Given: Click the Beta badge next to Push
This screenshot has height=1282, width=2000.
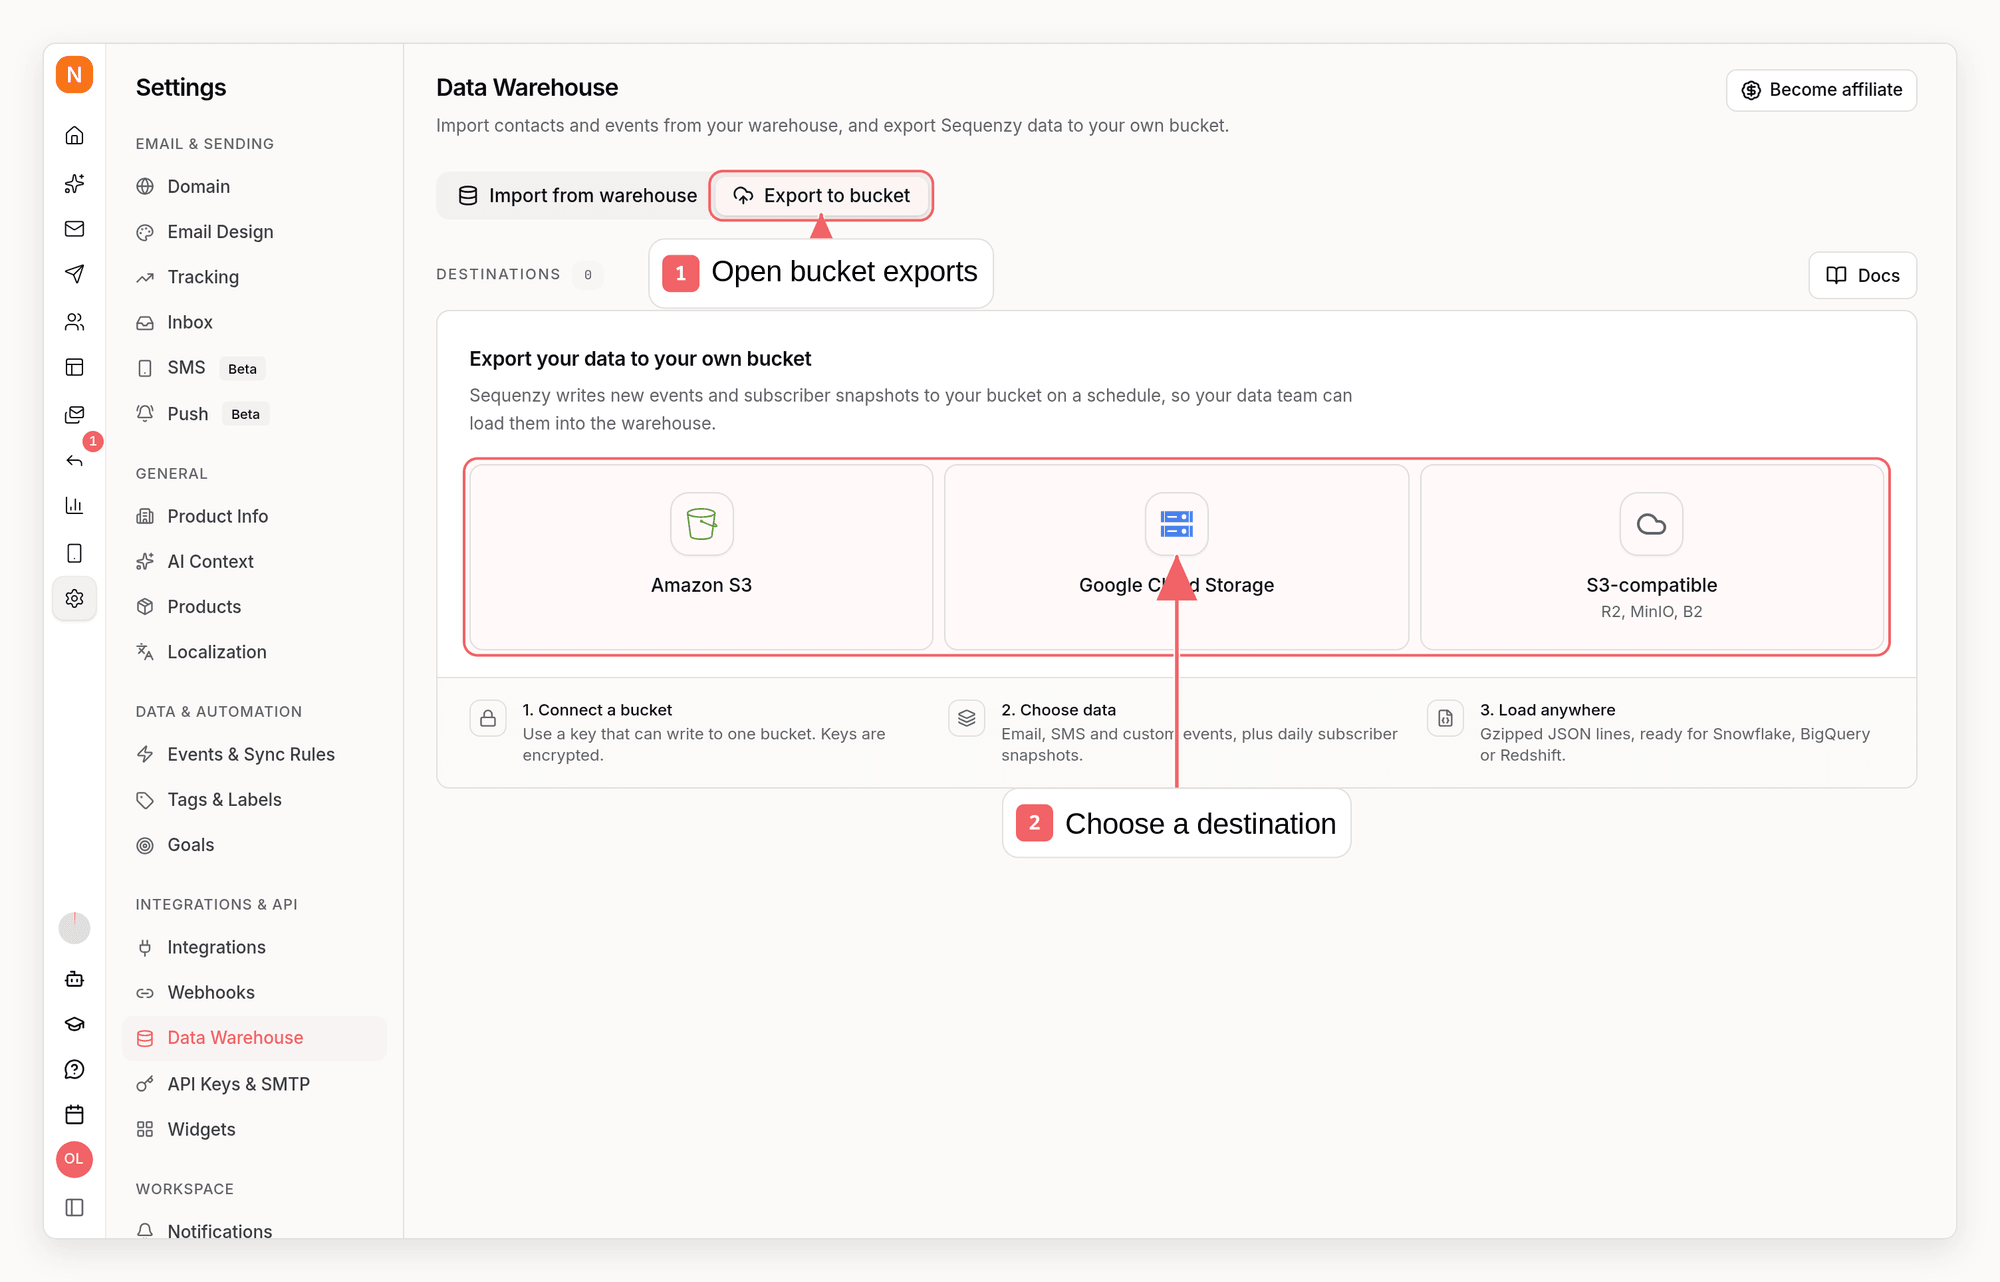Looking at the screenshot, I should click(245, 414).
